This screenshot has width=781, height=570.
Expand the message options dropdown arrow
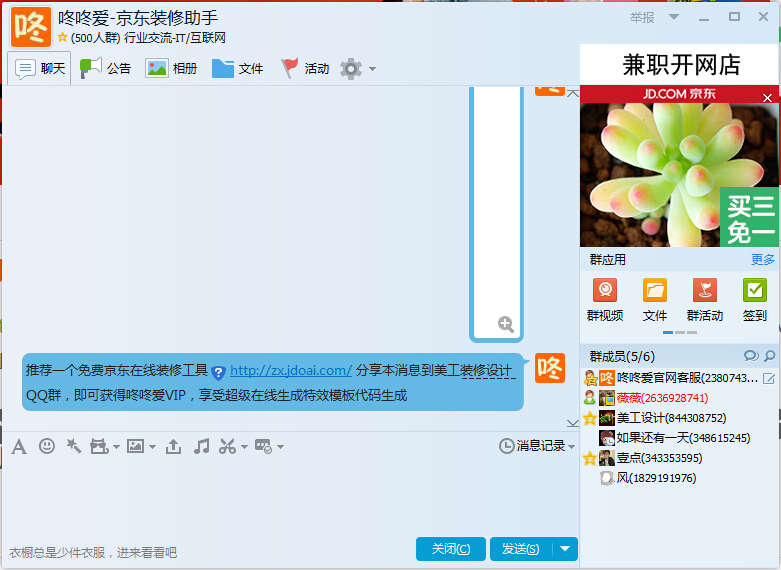point(280,447)
